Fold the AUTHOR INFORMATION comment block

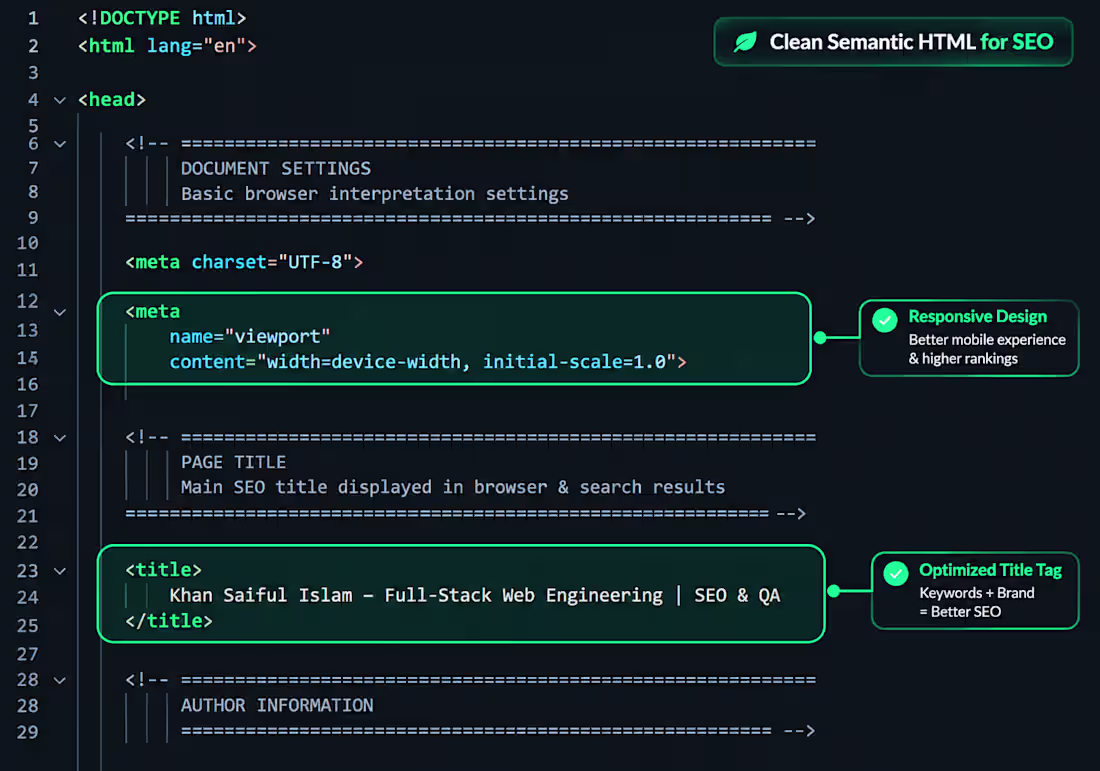pos(60,681)
